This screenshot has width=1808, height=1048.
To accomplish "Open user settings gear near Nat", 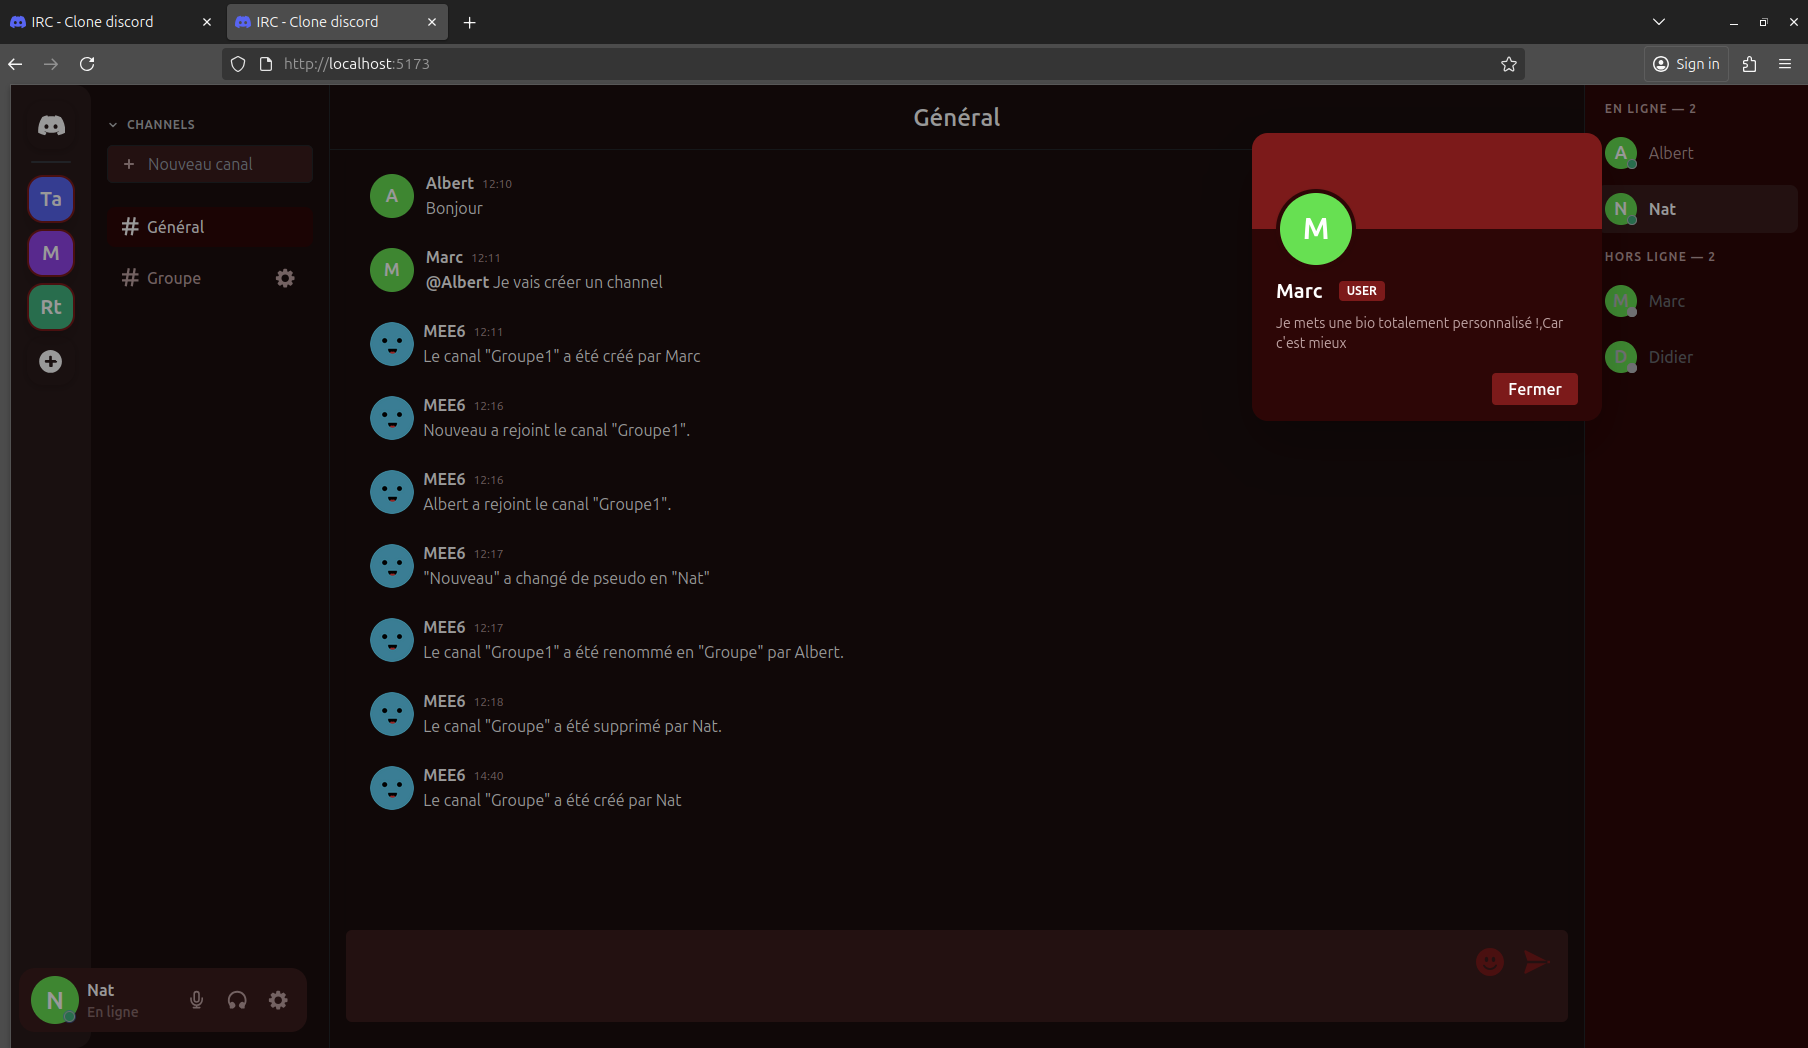I will click(278, 1000).
